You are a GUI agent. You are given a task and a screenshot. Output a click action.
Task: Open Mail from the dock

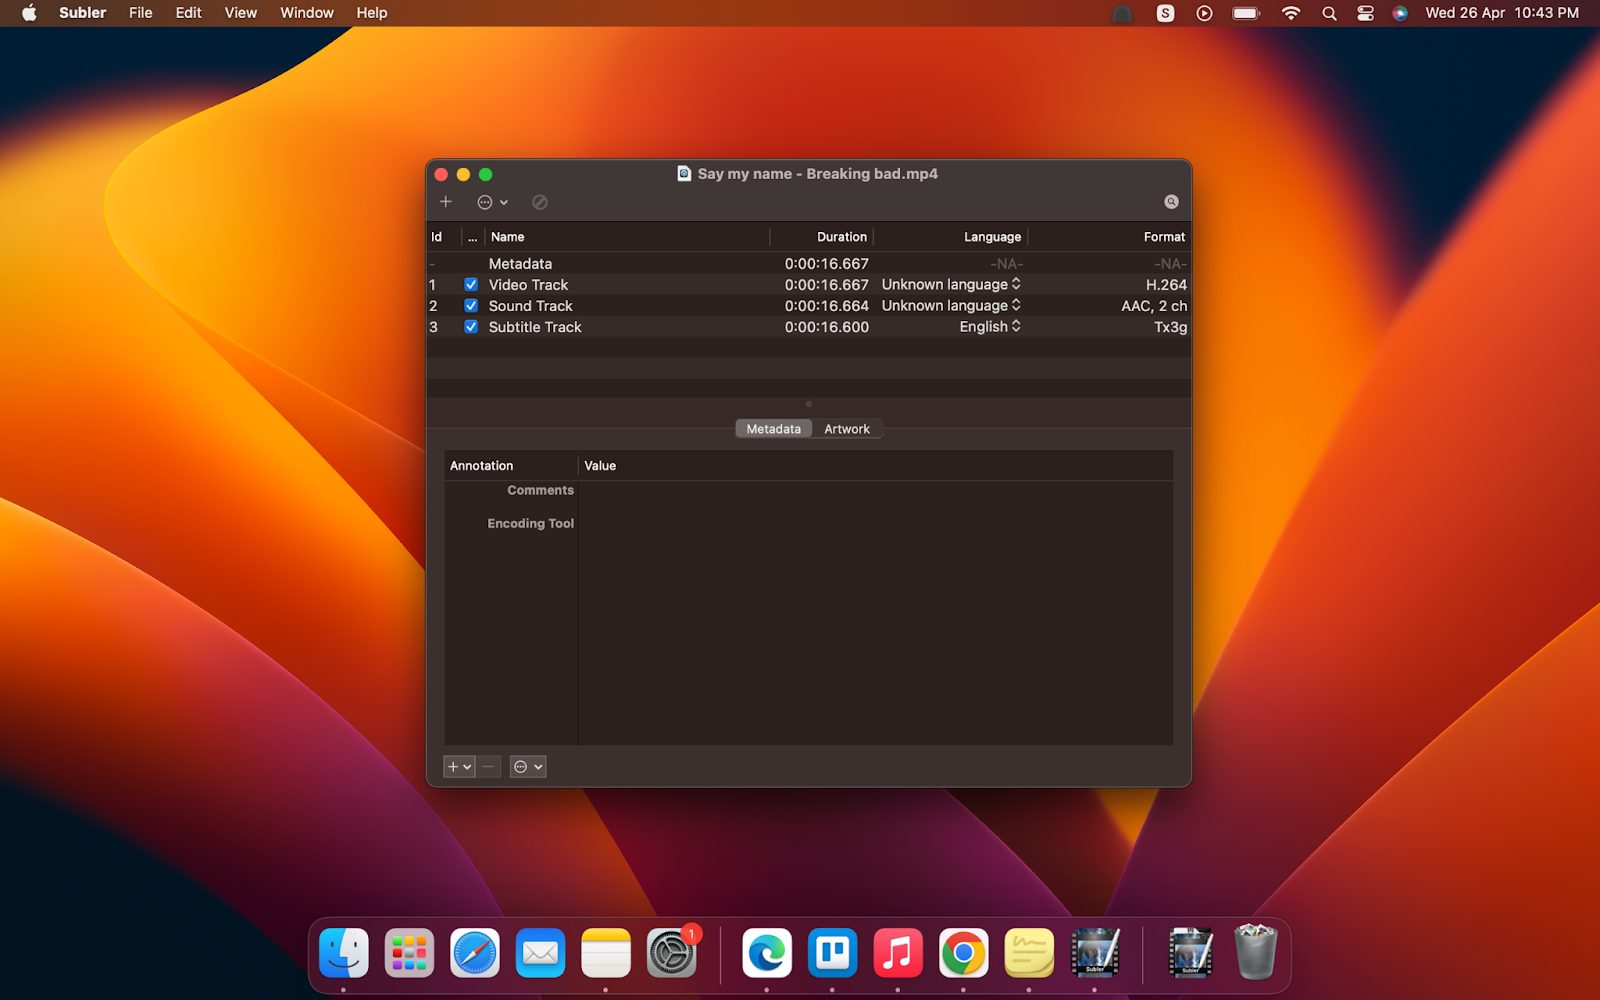pos(540,953)
